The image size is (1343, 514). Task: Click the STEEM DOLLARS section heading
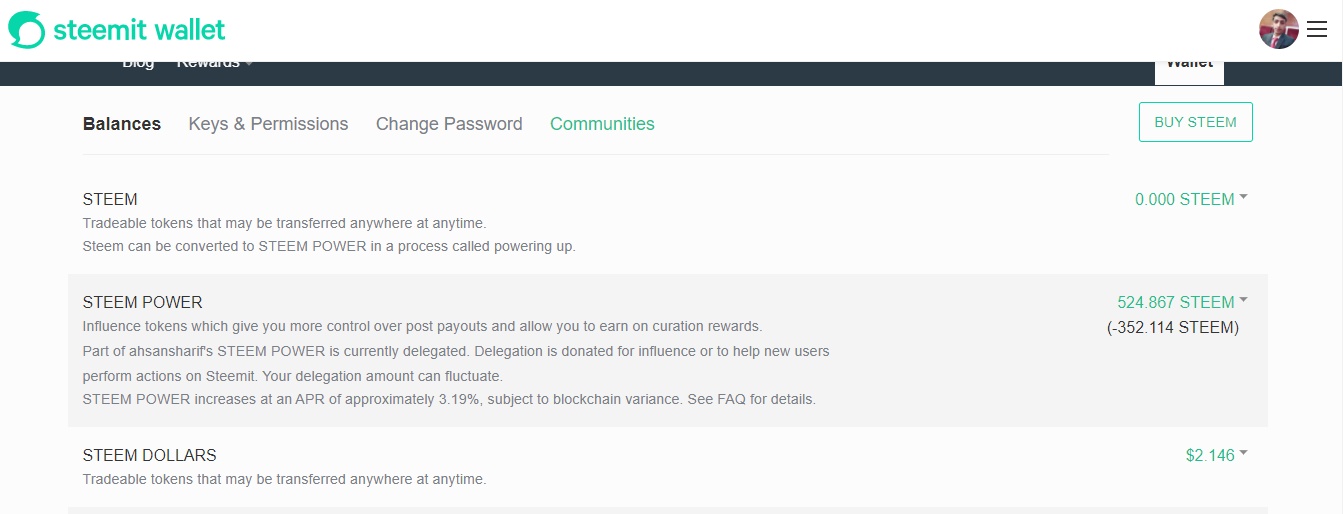149,455
